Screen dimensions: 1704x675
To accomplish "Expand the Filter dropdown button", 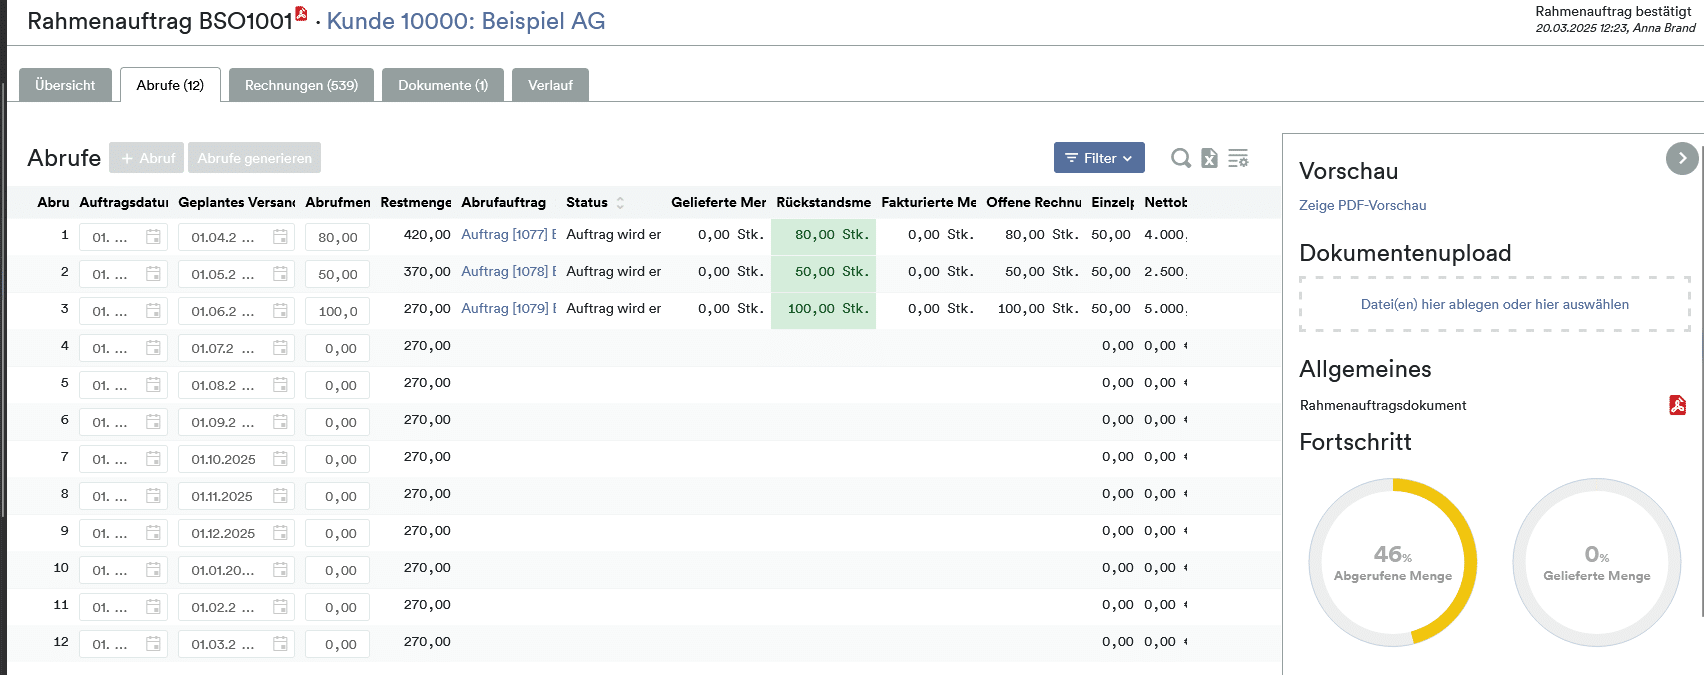I will tap(1099, 158).
